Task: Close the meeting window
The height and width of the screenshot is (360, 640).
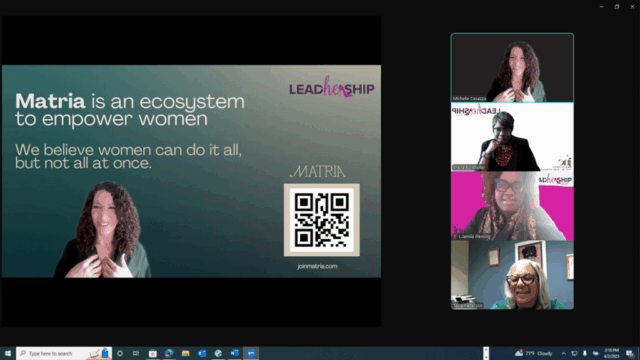Action: [x=632, y=7]
